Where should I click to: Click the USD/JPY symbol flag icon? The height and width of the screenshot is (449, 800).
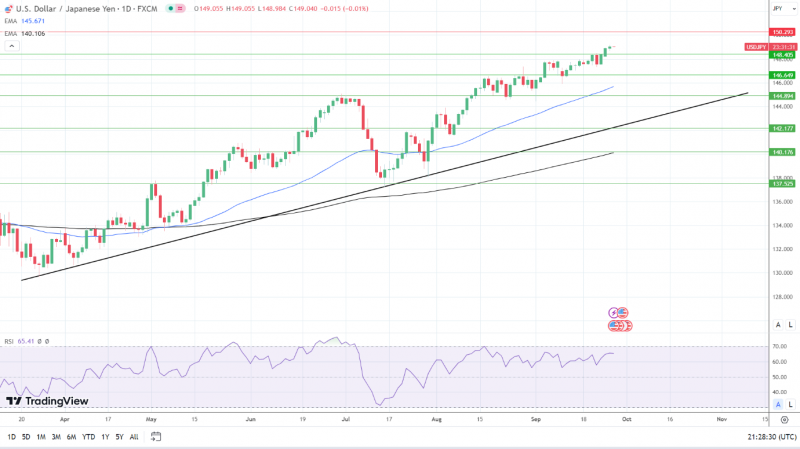(x=9, y=9)
